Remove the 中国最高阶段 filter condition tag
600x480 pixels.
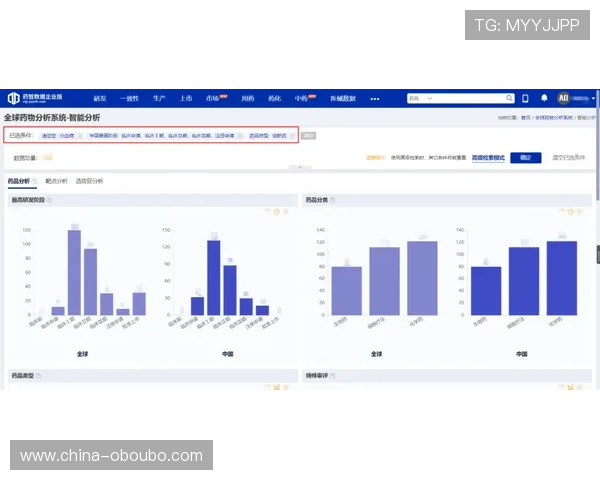coord(240,136)
